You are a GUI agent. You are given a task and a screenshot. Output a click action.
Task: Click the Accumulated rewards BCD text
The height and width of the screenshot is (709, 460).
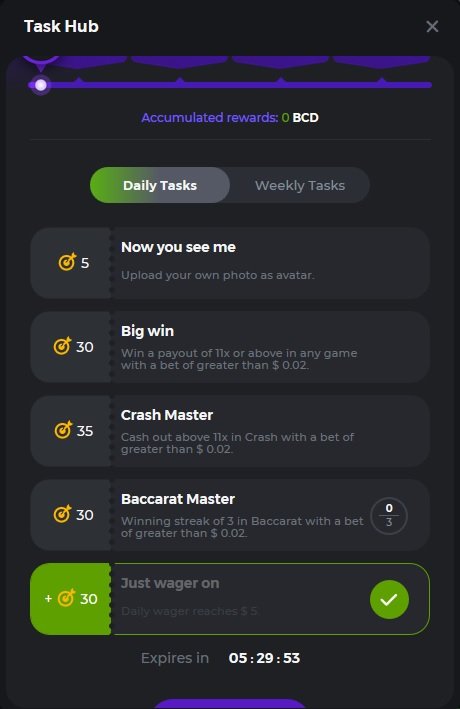tap(230, 118)
